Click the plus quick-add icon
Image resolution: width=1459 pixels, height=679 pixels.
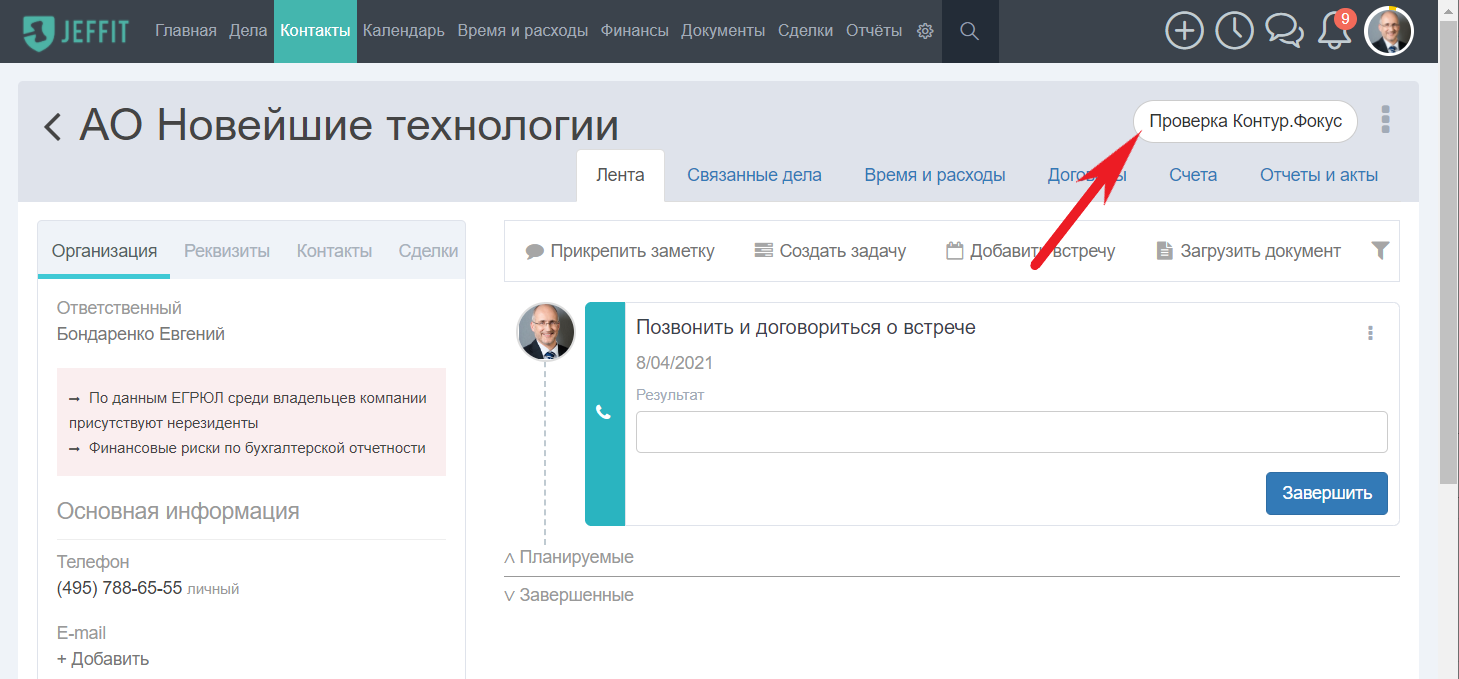tap(1185, 31)
